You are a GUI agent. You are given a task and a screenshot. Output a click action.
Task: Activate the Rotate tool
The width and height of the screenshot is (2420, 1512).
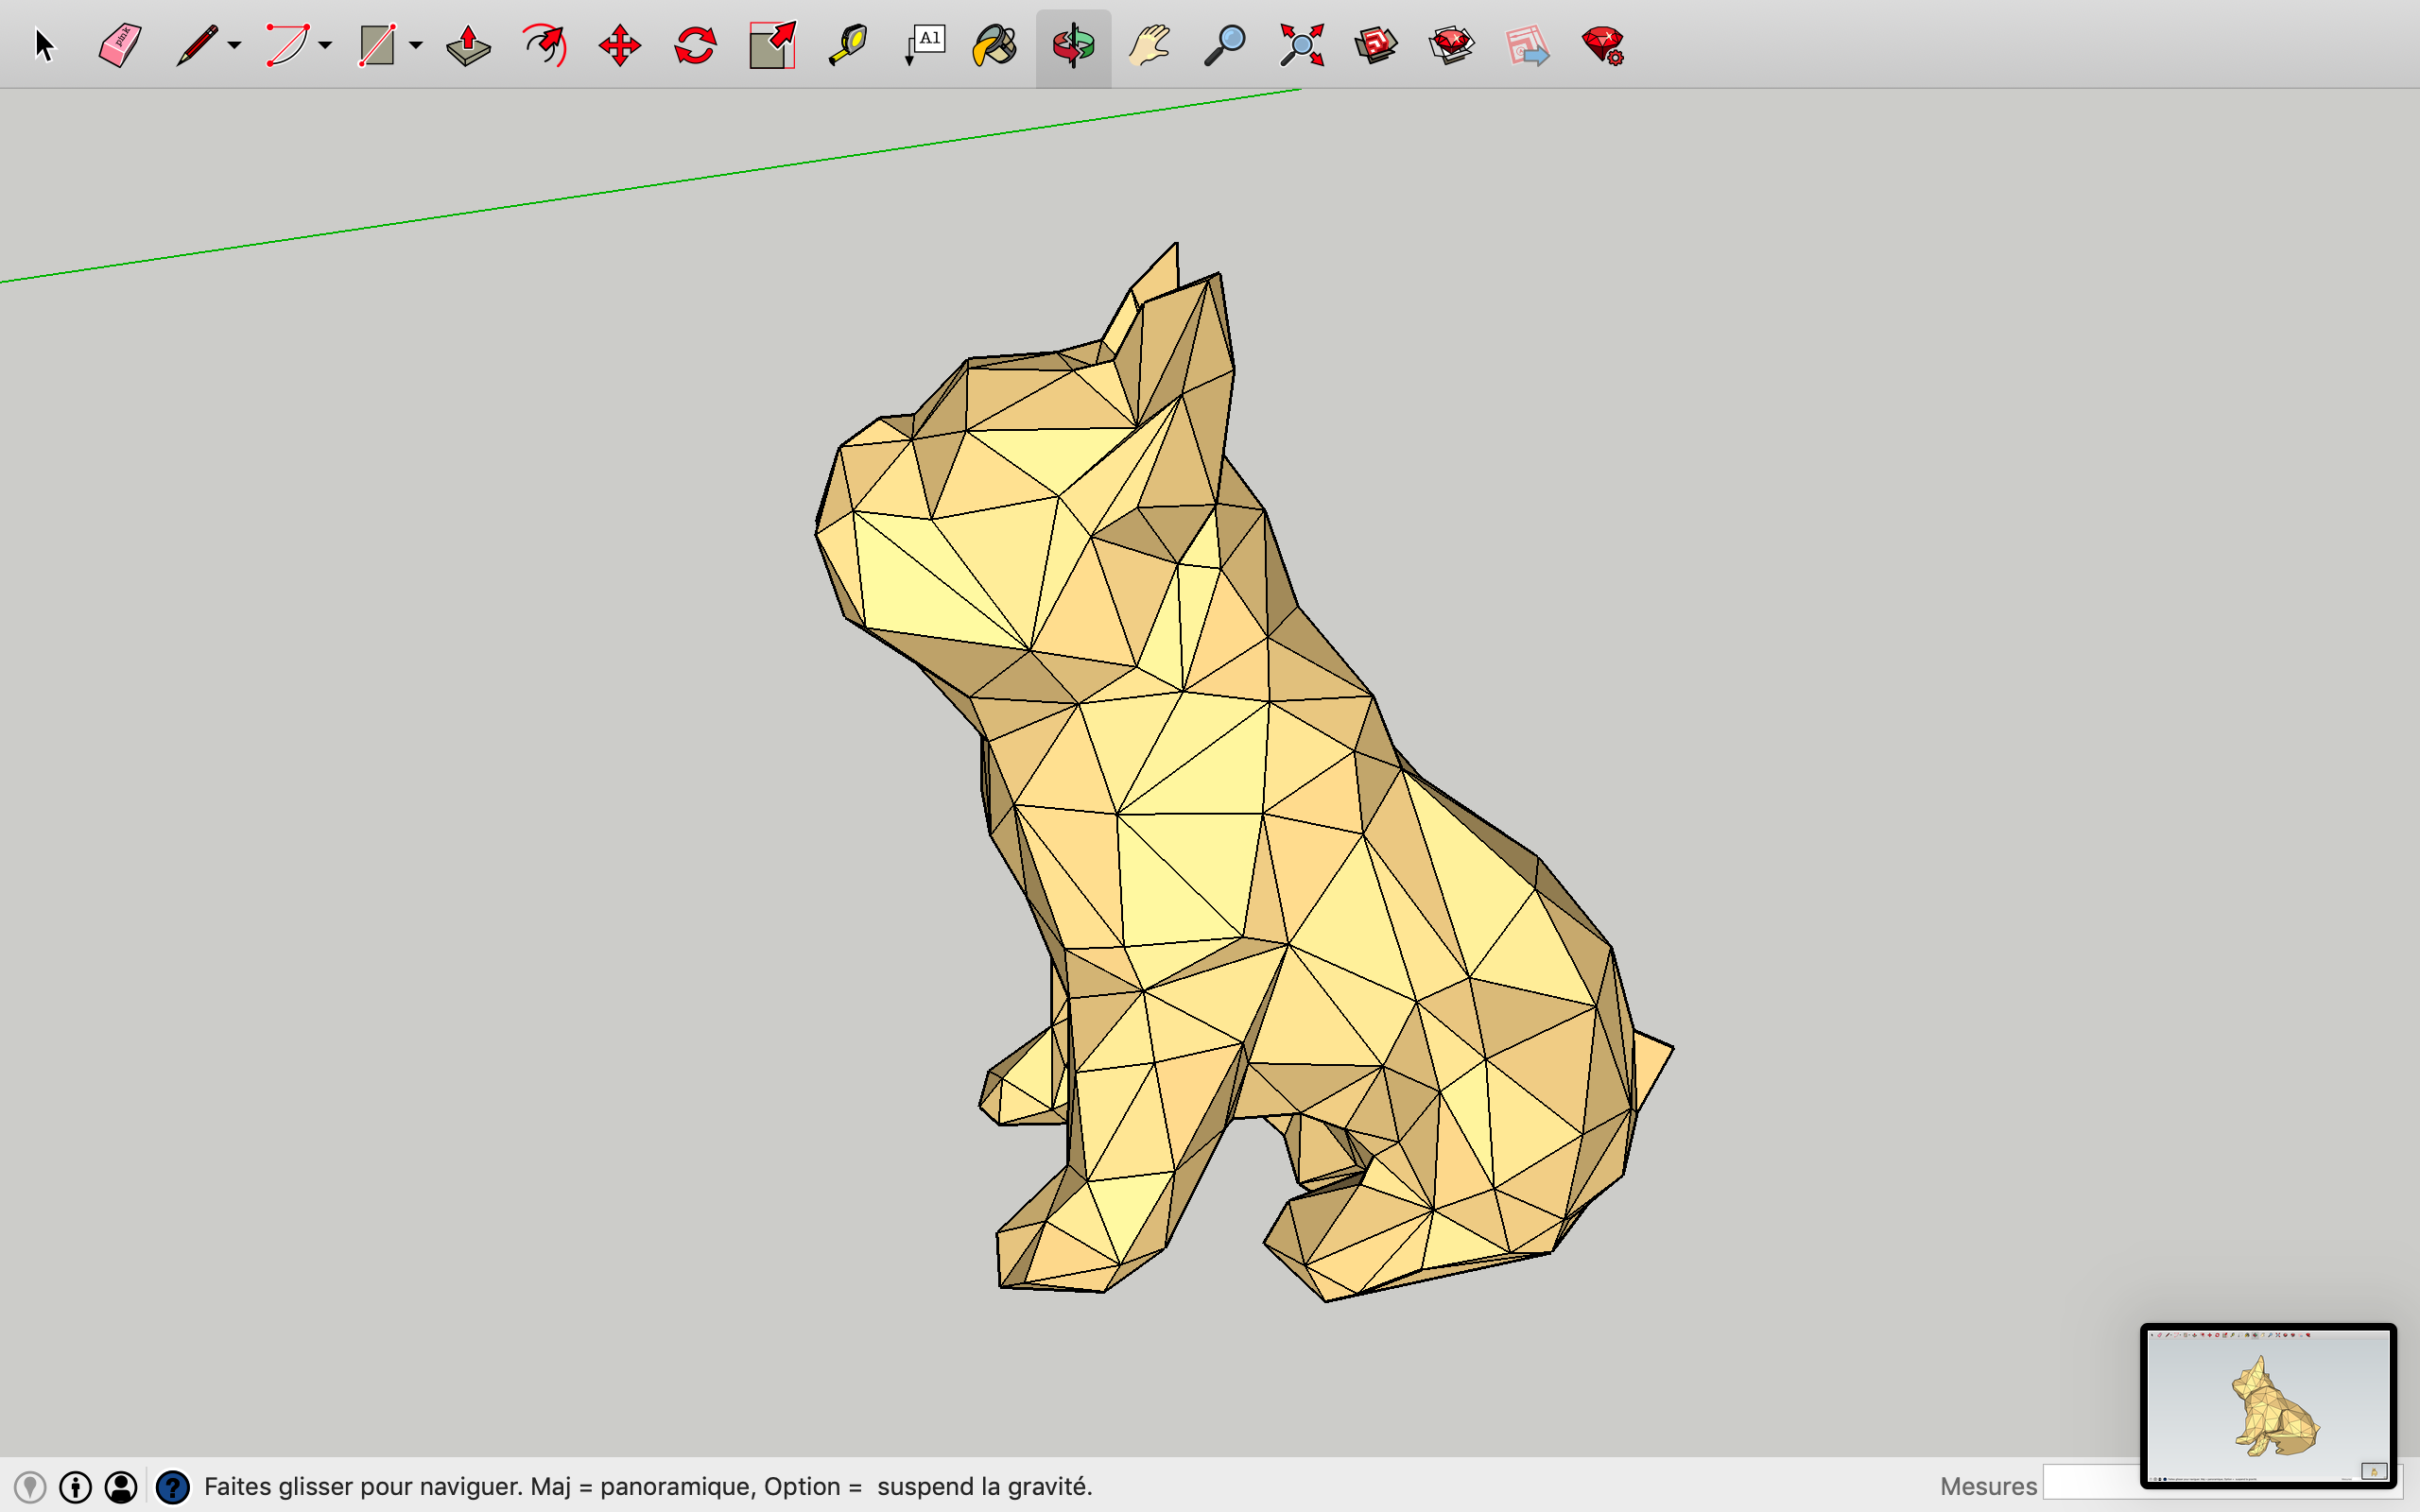(695, 46)
